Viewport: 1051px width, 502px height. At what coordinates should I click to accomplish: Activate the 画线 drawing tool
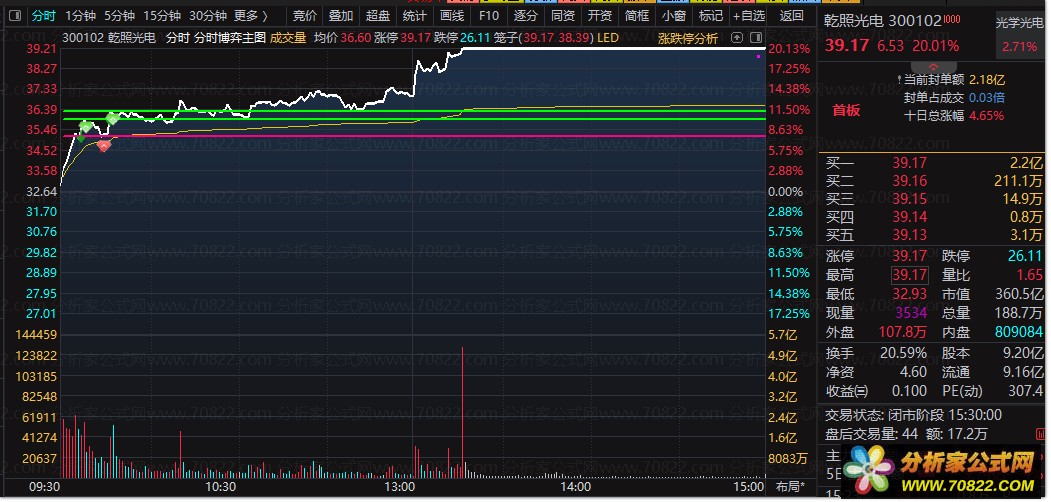coord(452,15)
